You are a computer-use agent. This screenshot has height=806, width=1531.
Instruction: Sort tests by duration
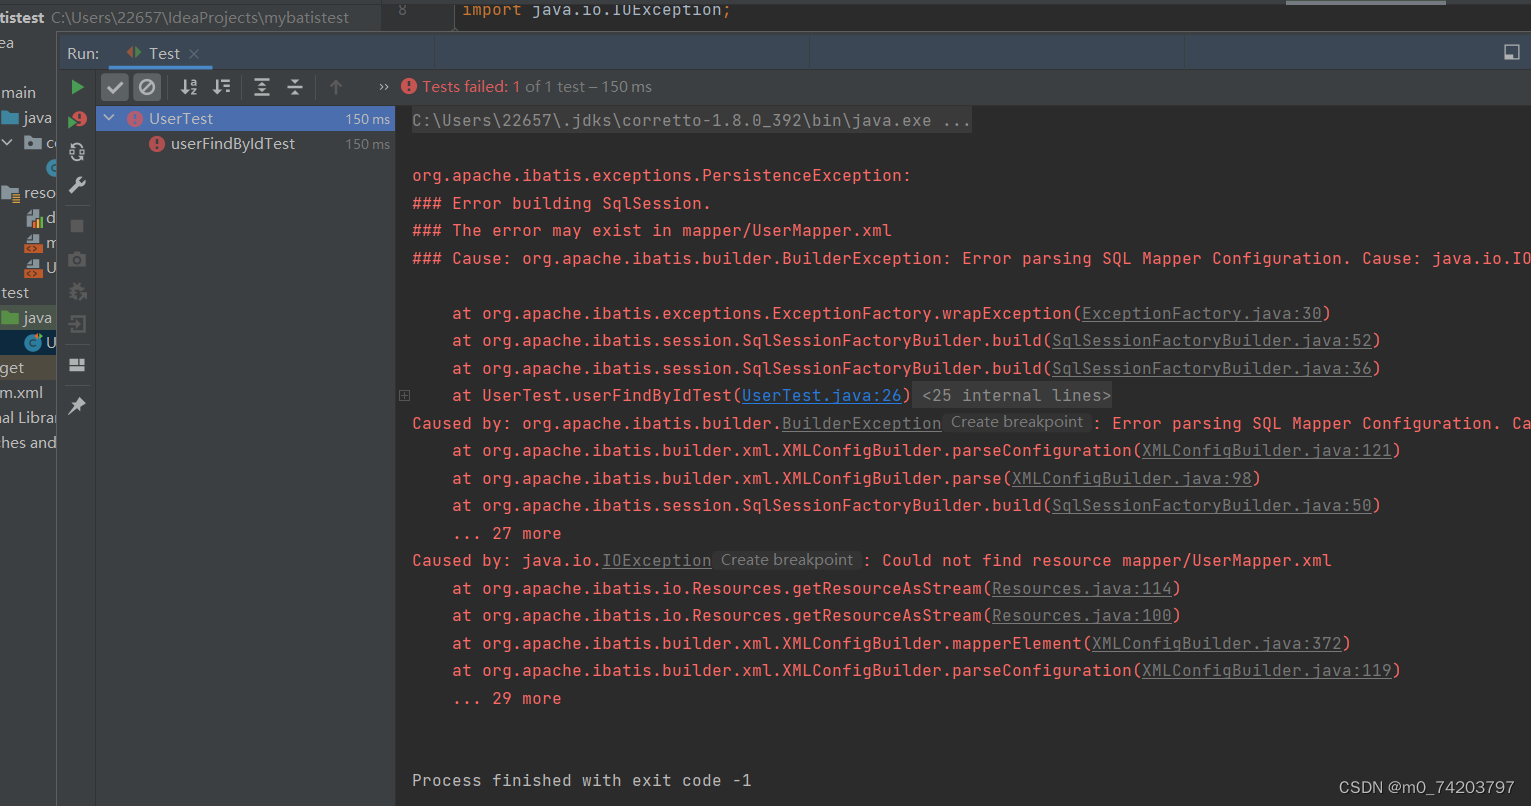click(x=221, y=87)
